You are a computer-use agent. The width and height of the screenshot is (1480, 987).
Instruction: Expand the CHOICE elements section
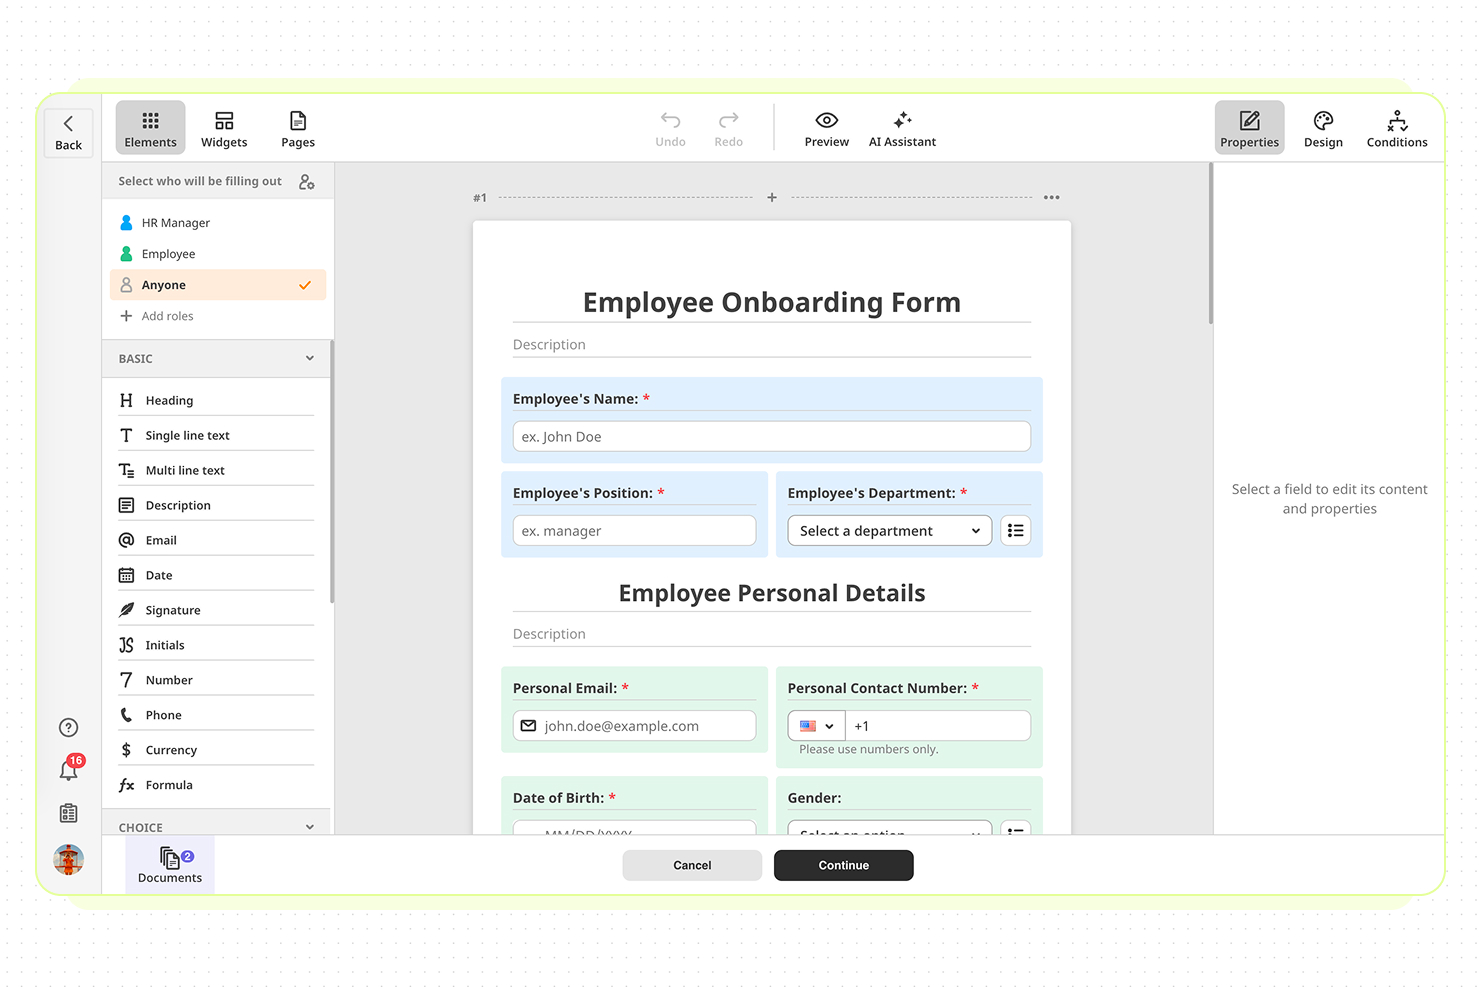[x=309, y=824]
